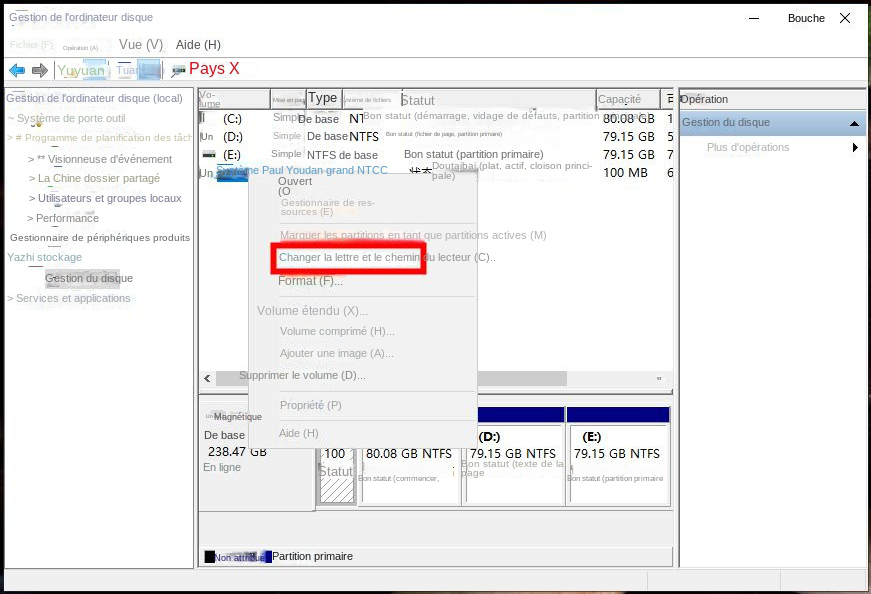Click the forward navigation arrow

point(39,70)
